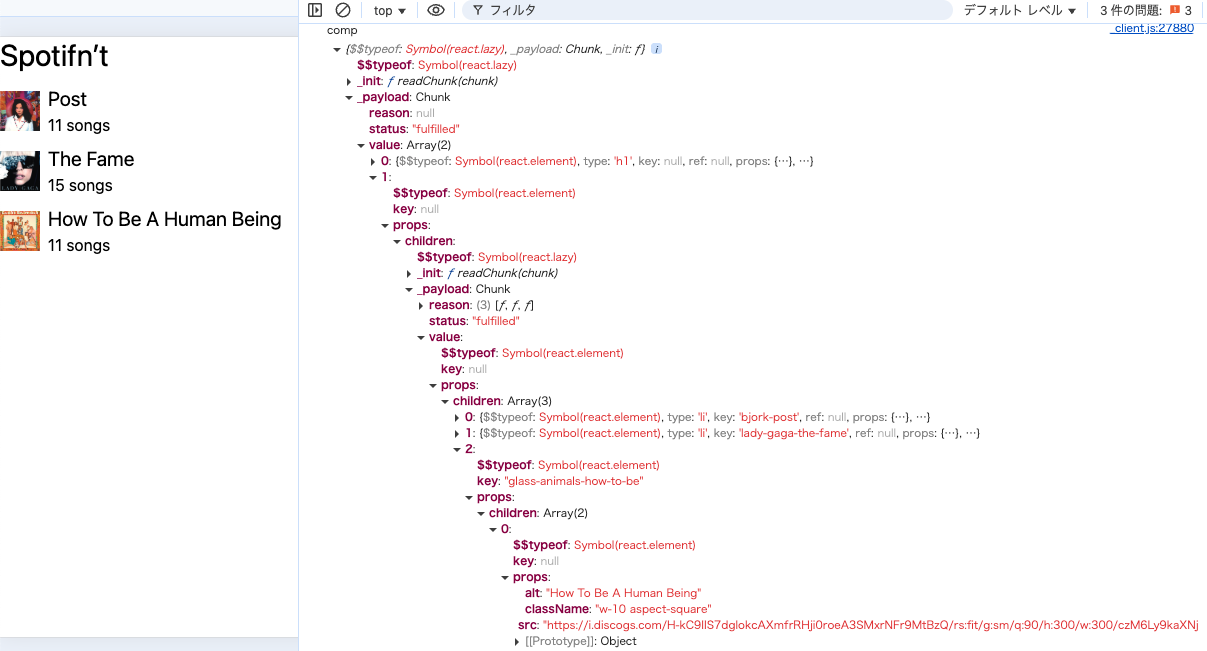
Task: Expand the h1 react element at index 0
Action: coord(373,161)
